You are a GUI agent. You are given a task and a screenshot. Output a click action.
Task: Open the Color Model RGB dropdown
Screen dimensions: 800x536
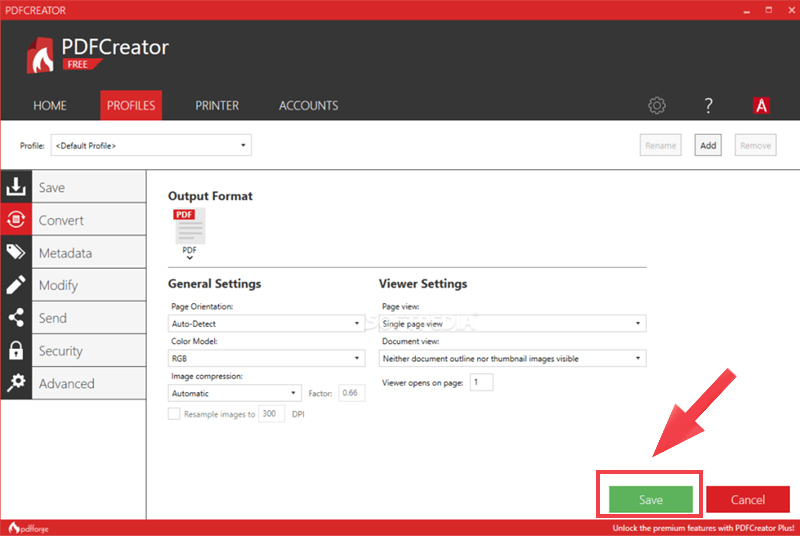coord(266,358)
